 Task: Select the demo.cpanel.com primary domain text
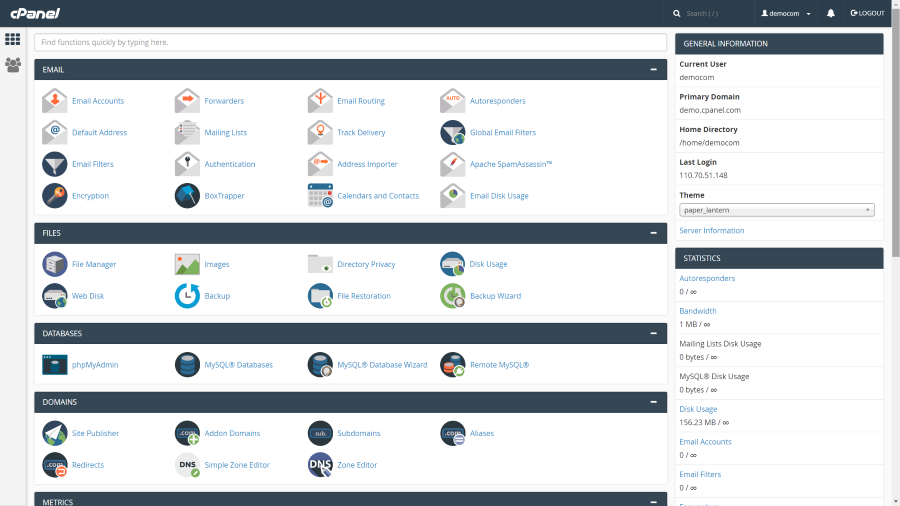tap(710, 110)
